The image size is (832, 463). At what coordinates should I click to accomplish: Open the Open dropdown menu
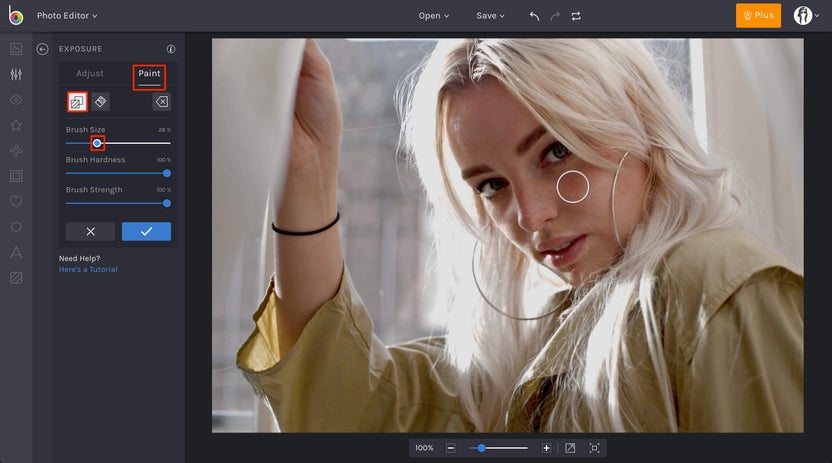(x=433, y=16)
